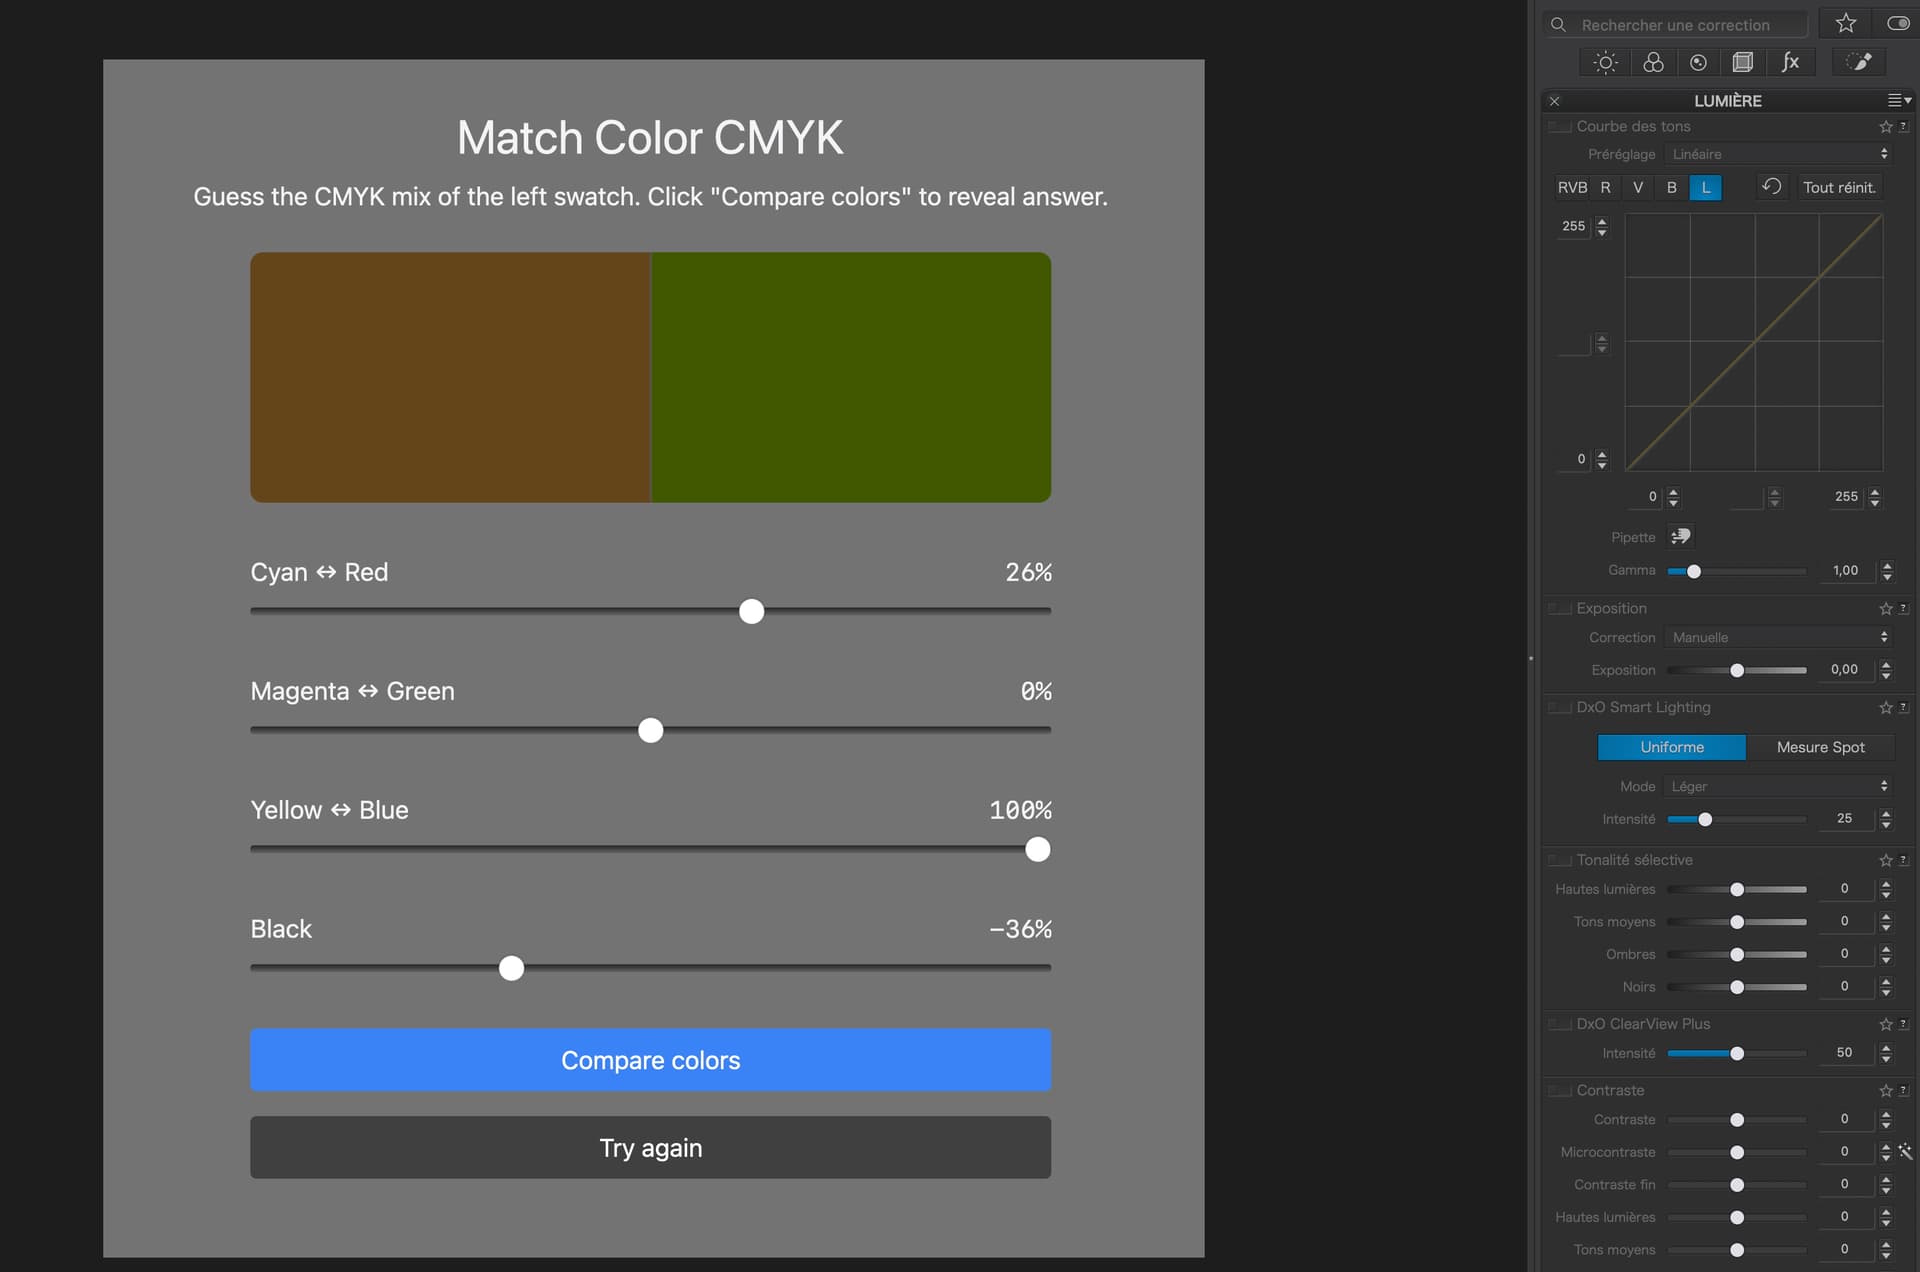Open the Préréglage Linéaire dropdown
Screen dimensions: 1920x1272
1779,154
